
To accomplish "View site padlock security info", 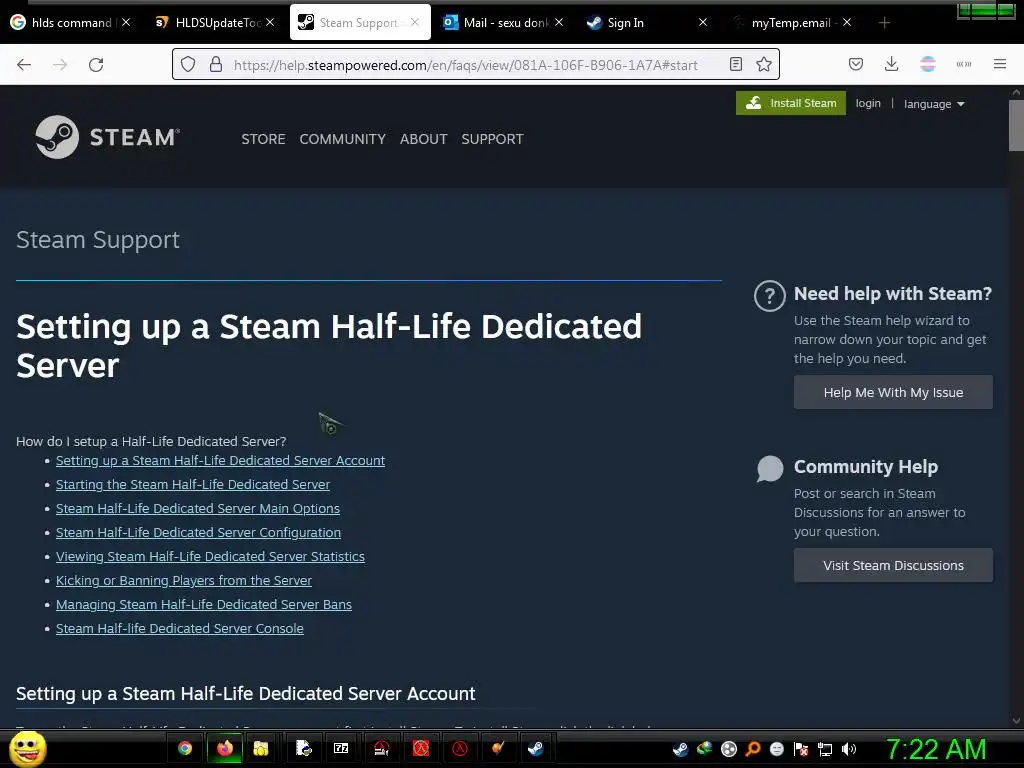I will (x=216, y=64).
